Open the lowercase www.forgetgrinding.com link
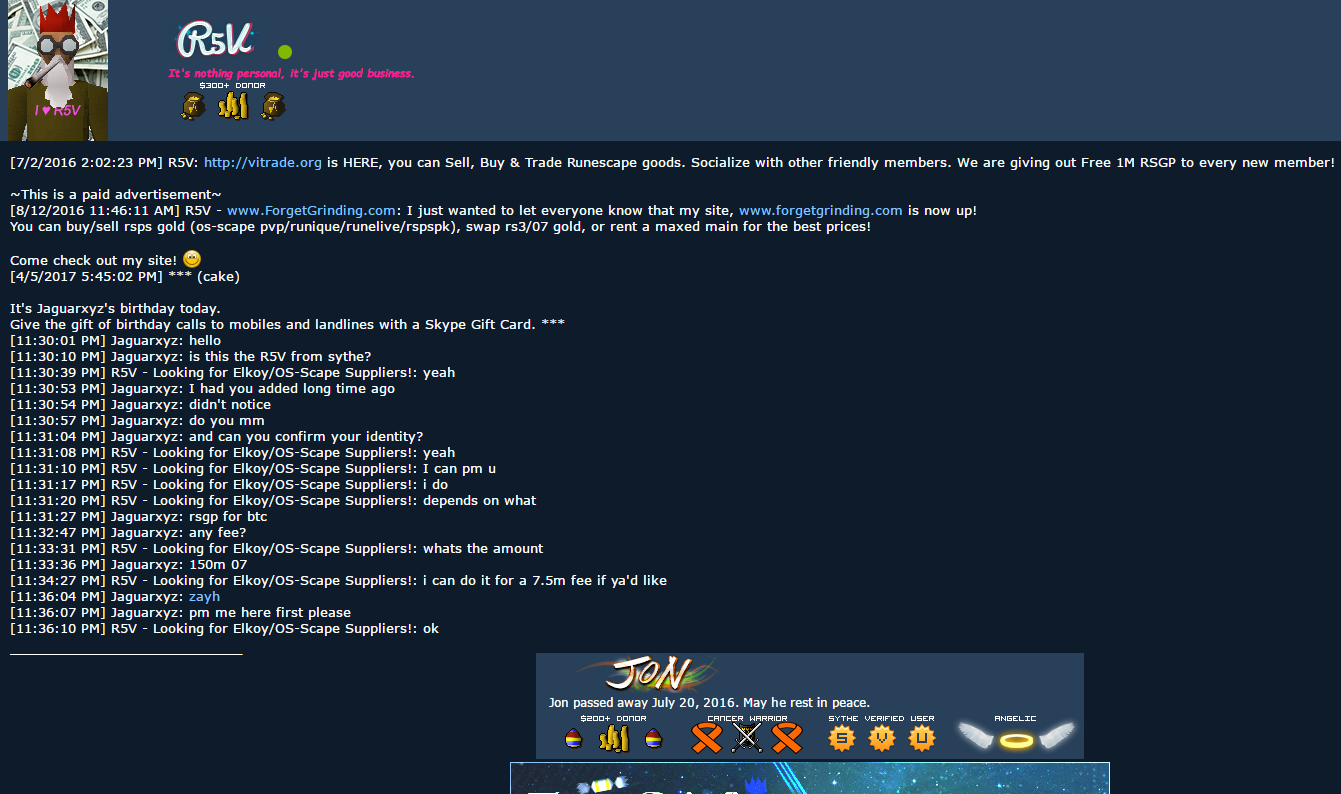 (821, 210)
